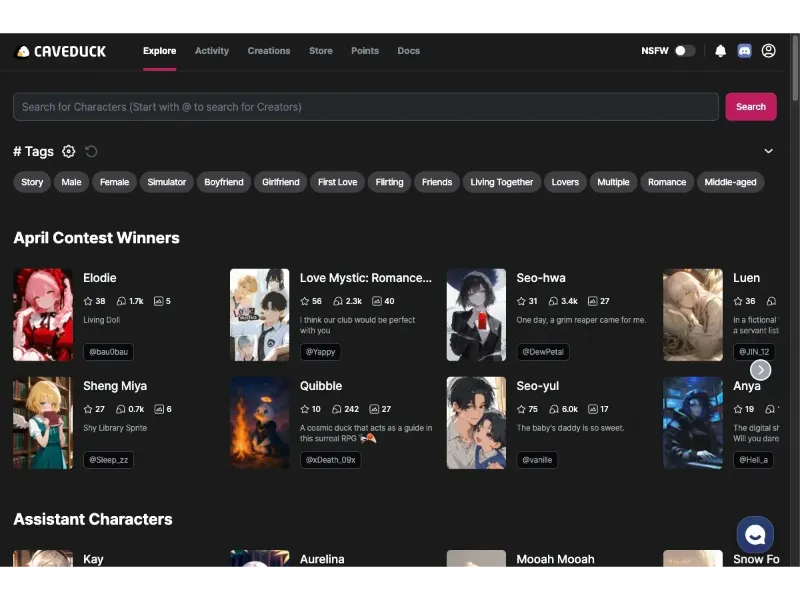The image size is (800, 600).
Task: Click the right arrow to see more winners
Action: click(x=761, y=370)
